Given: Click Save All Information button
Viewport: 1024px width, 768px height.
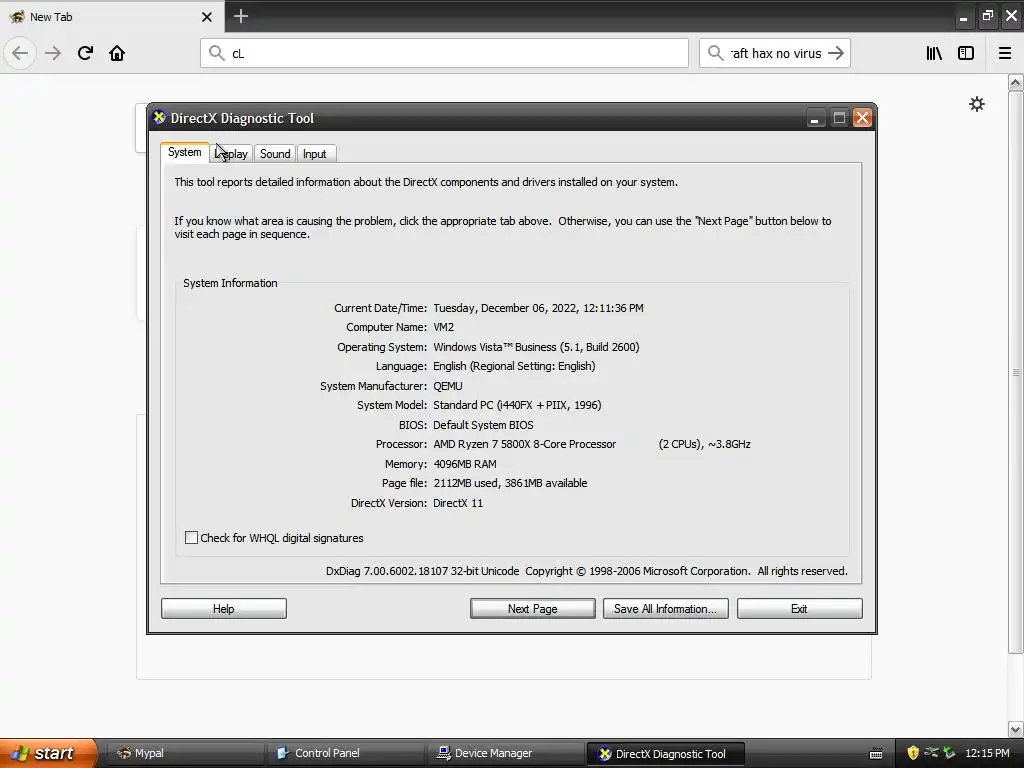Looking at the screenshot, I should (x=665, y=609).
